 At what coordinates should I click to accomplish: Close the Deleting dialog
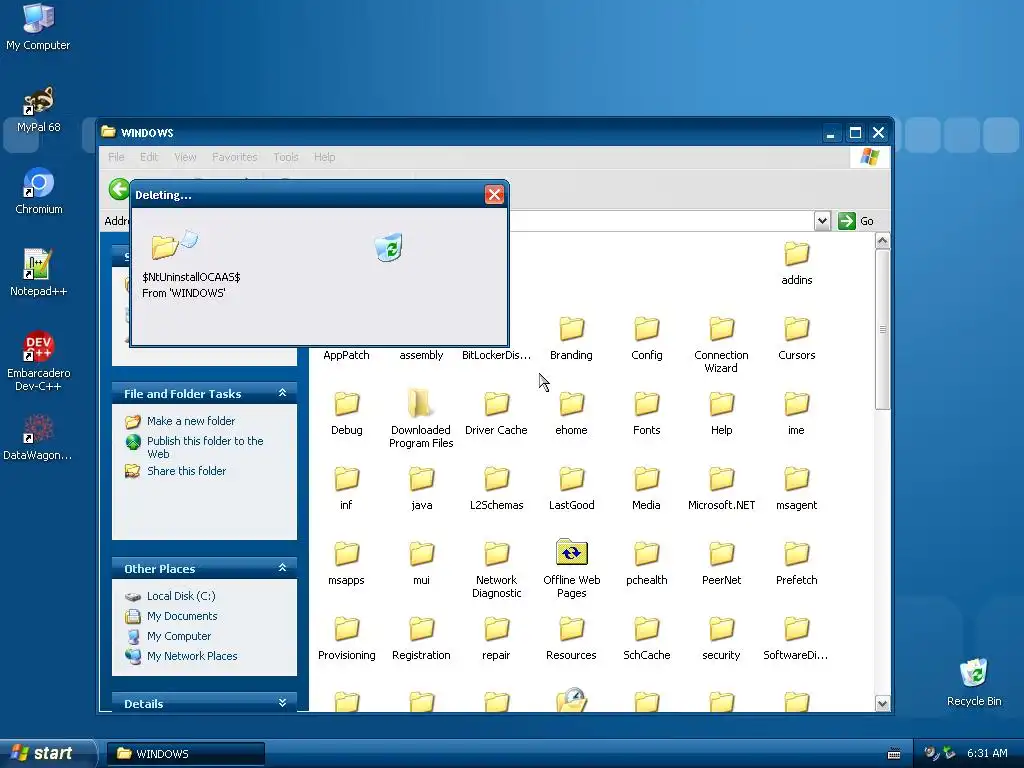pos(494,195)
